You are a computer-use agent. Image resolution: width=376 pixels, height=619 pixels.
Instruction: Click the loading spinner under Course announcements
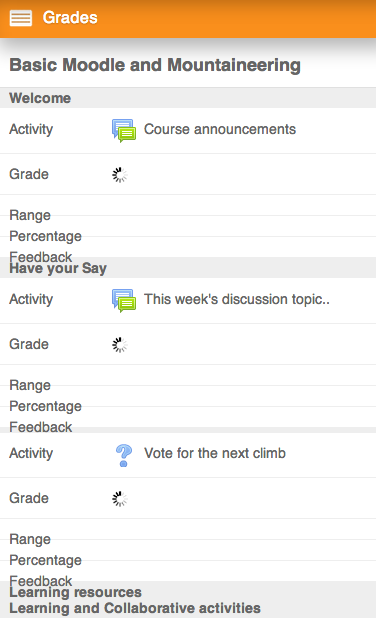pos(120,175)
